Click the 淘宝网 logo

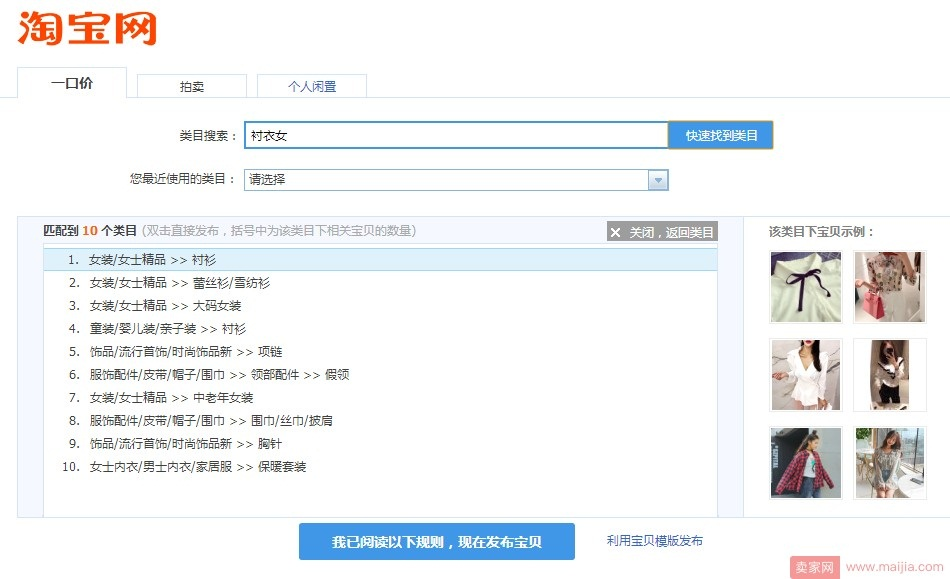tap(87, 28)
